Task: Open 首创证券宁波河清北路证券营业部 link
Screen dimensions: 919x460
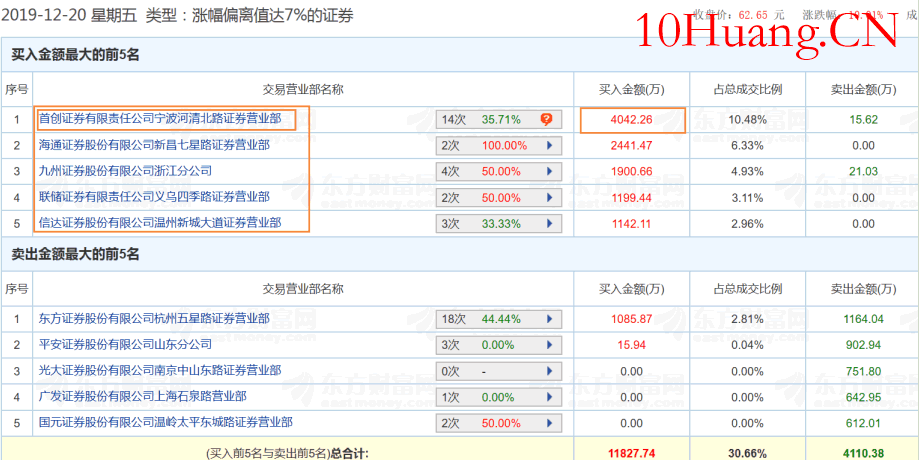Action: [160, 119]
